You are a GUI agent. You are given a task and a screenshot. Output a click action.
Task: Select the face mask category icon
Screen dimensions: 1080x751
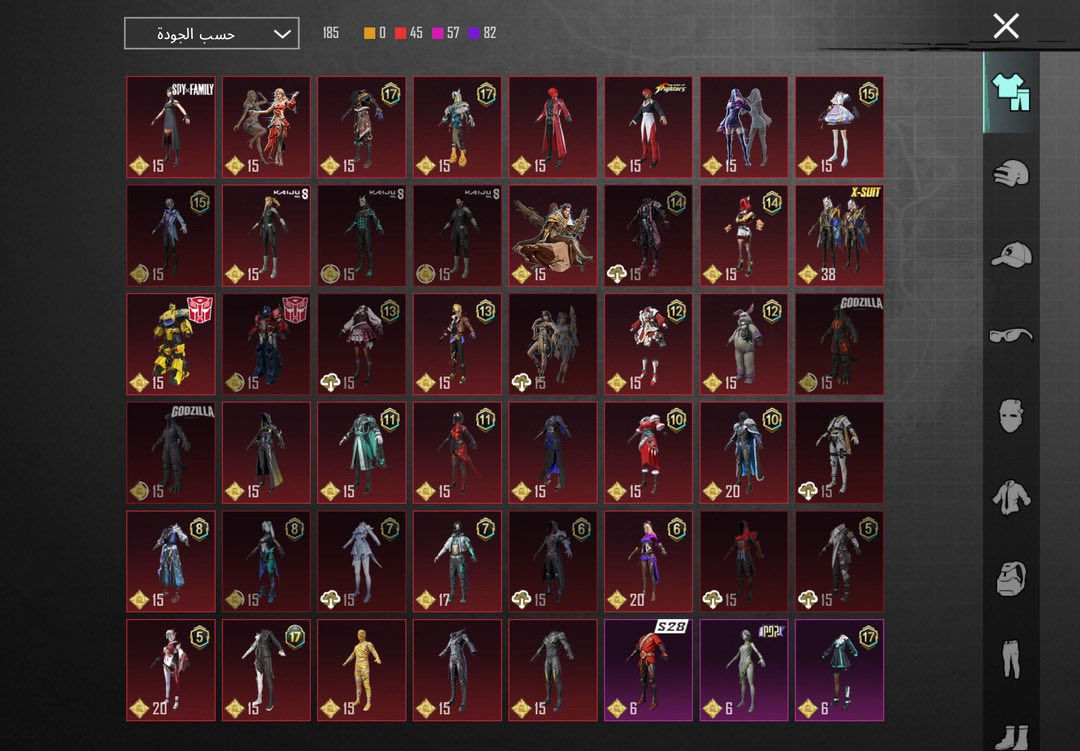1010,414
